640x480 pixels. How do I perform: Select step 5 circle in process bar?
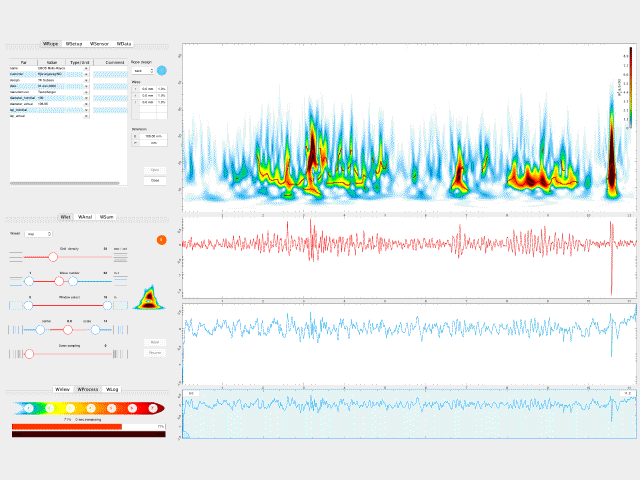pyautogui.click(x=111, y=408)
